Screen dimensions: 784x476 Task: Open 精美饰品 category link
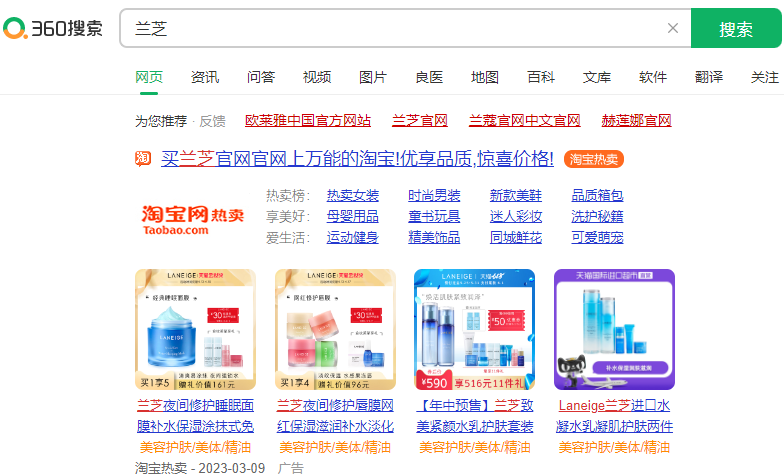pyautogui.click(x=434, y=238)
